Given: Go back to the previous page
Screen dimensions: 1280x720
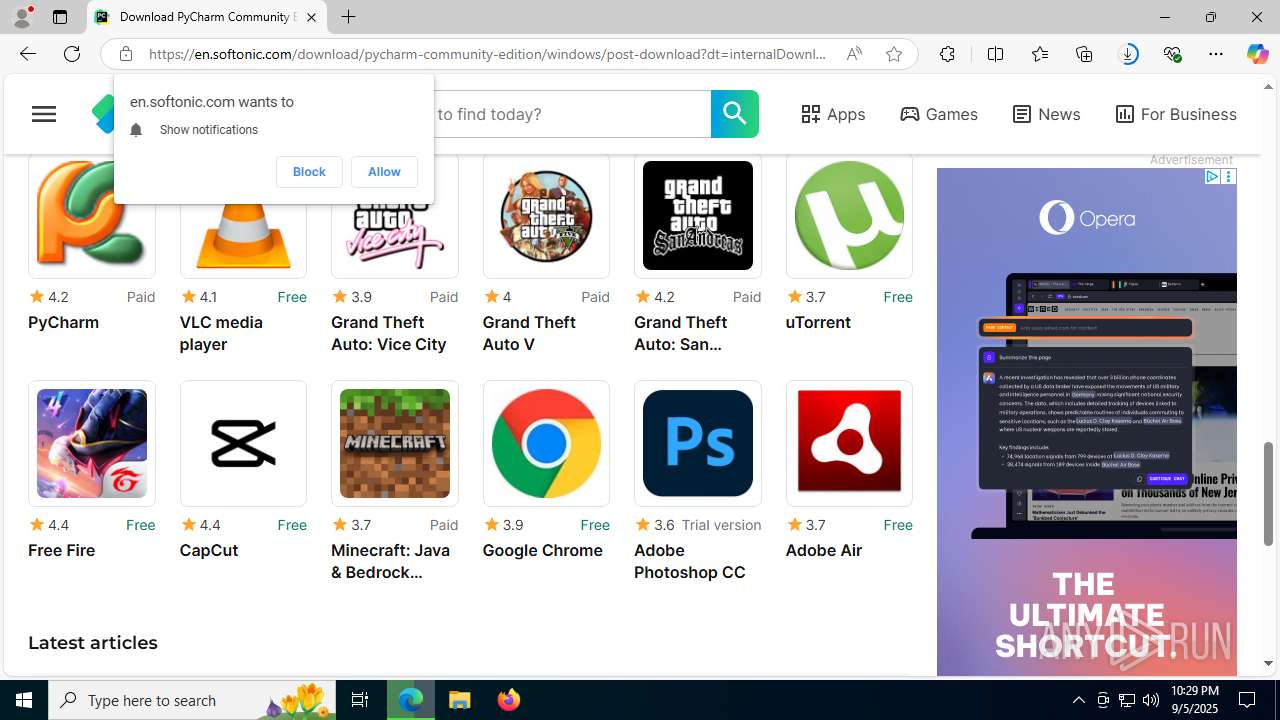Looking at the screenshot, I should pyautogui.click(x=27, y=54).
